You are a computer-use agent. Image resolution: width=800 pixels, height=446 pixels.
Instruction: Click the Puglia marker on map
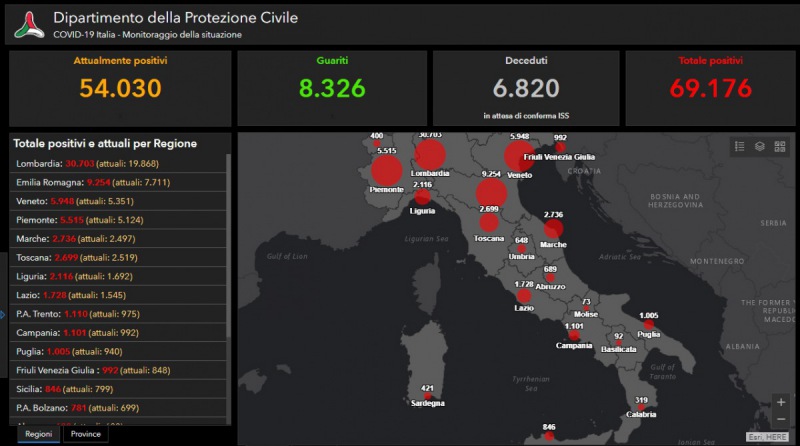(650, 324)
